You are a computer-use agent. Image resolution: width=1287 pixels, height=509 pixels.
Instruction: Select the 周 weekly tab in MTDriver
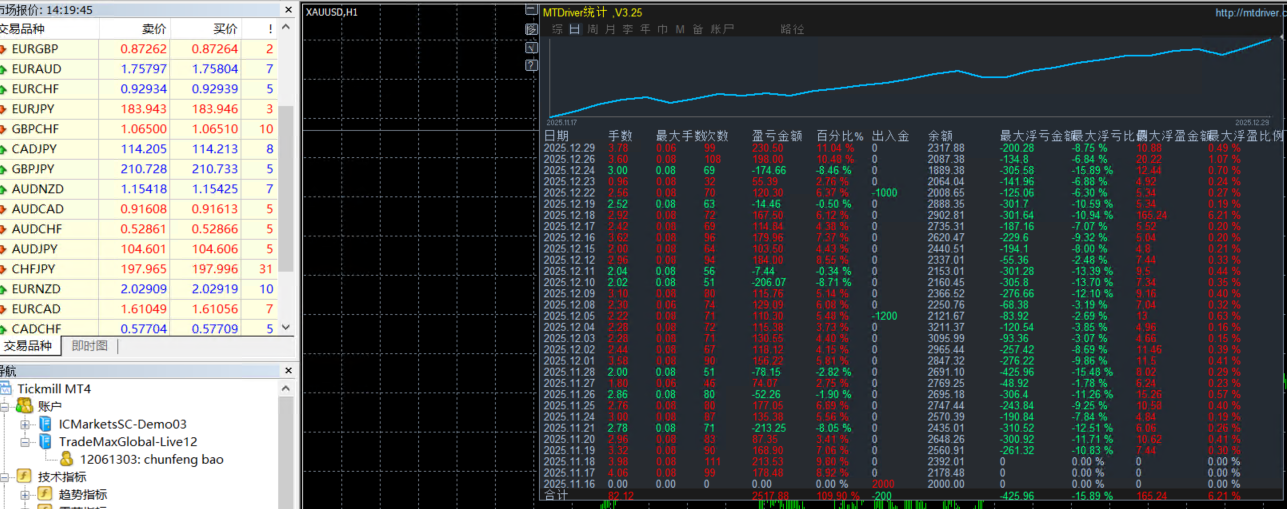pyautogui.click(x=593, y=30)
